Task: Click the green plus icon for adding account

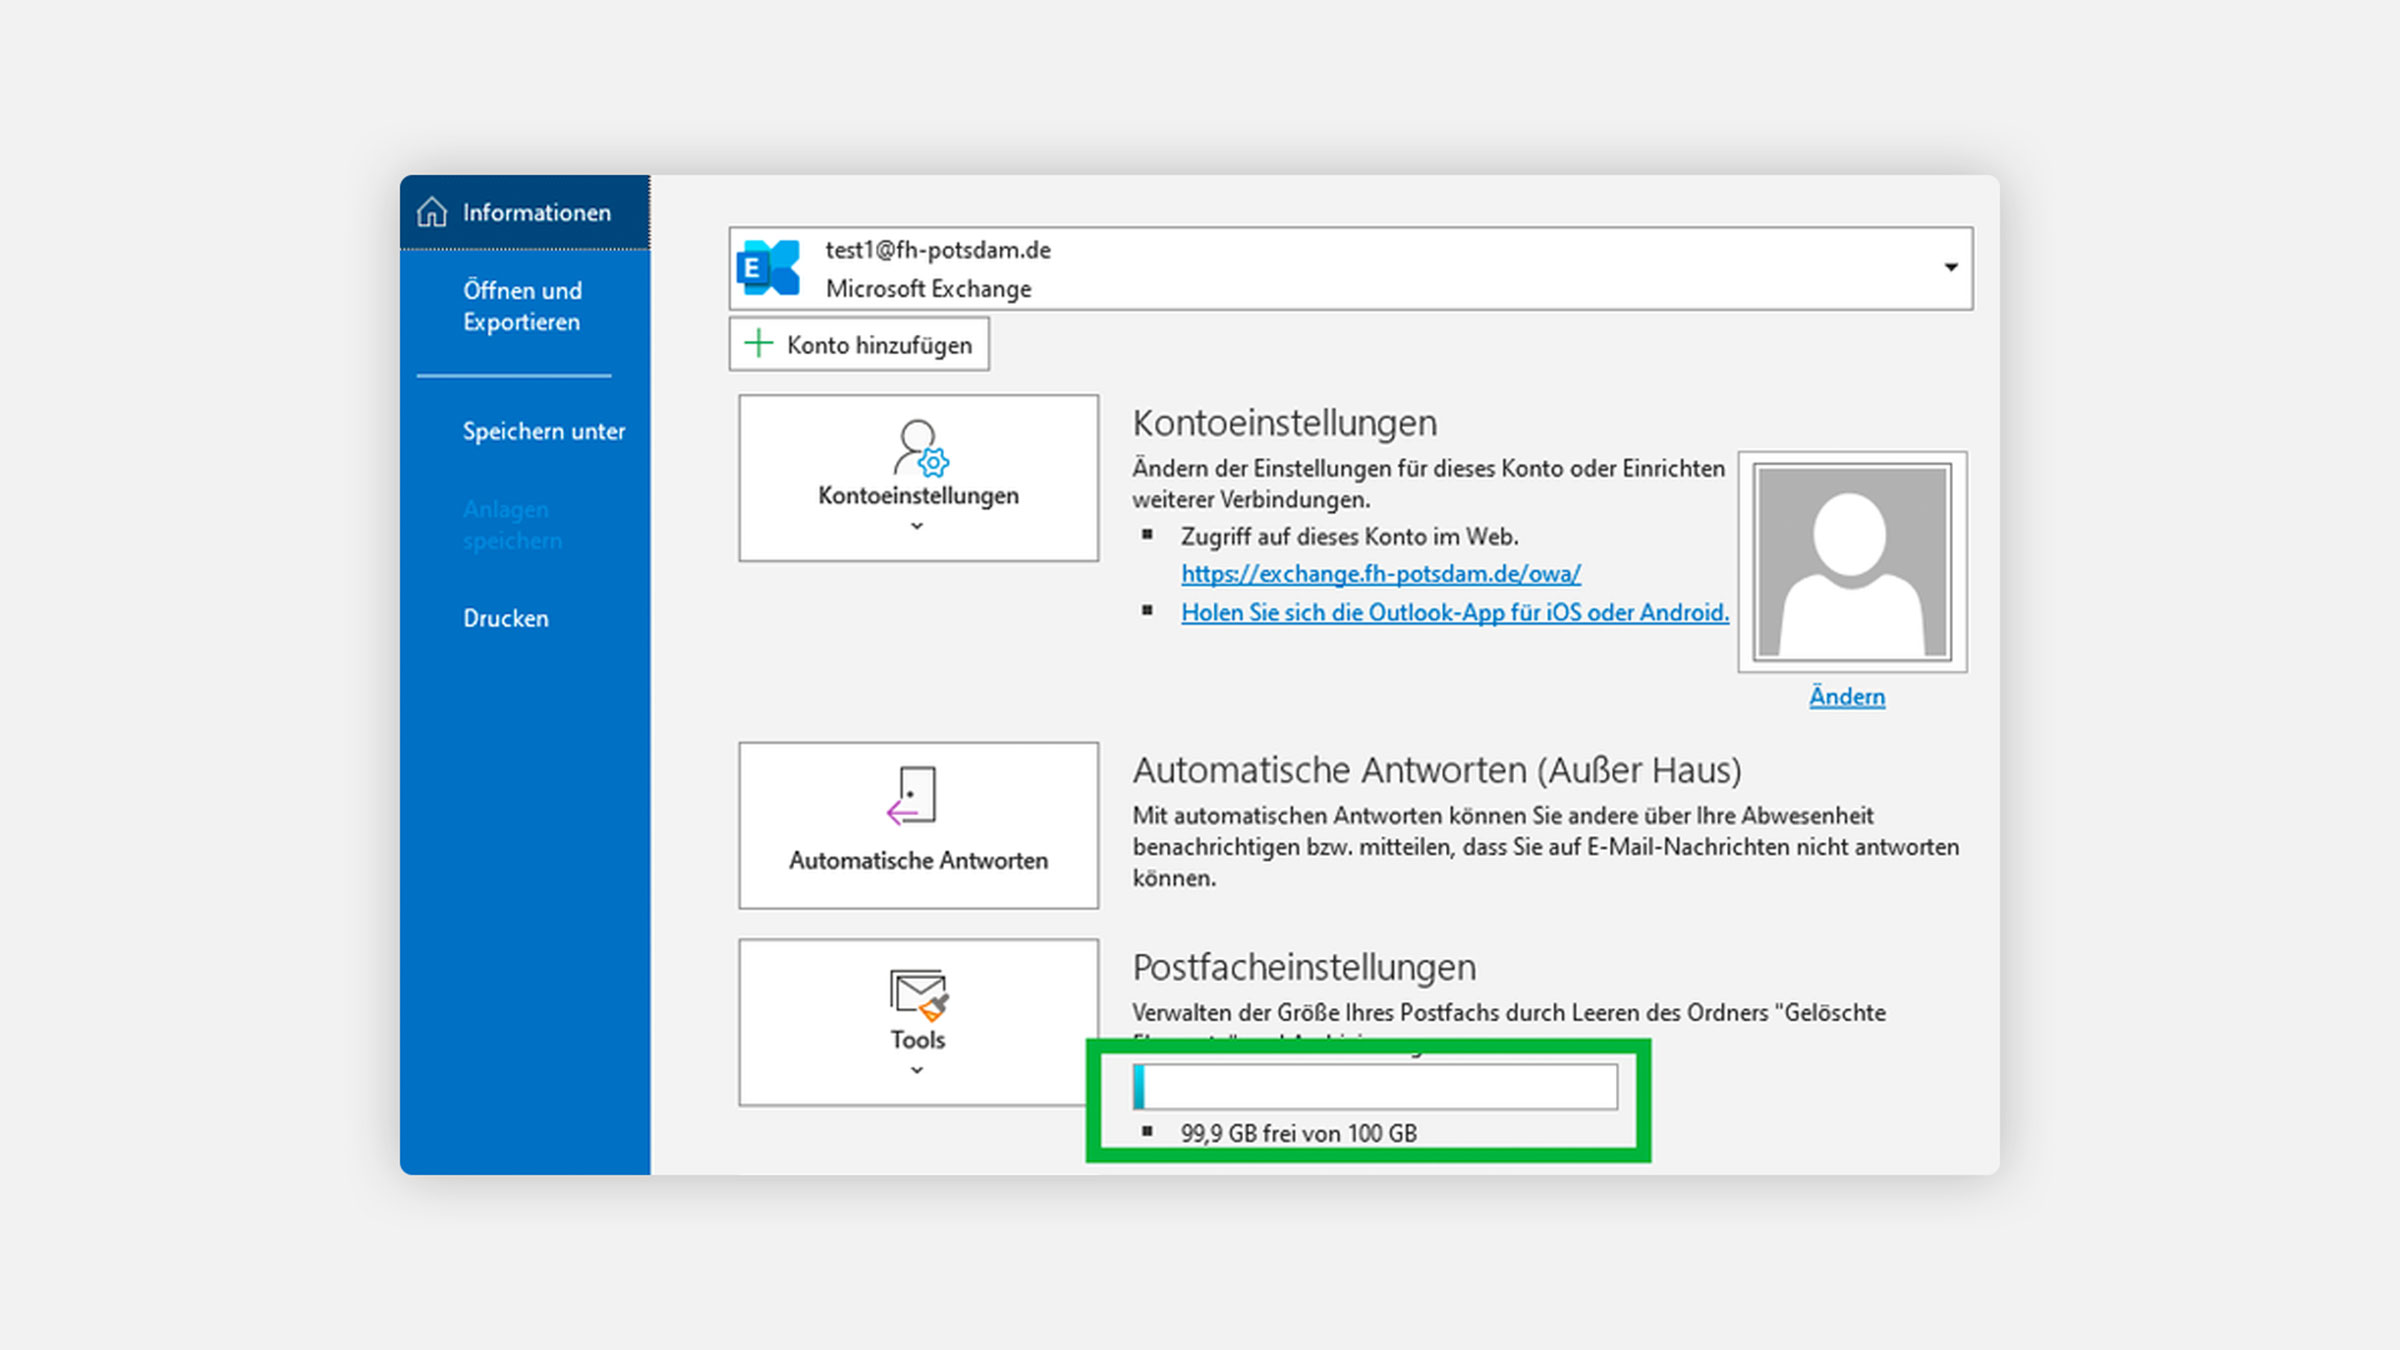Action: (x=759, y=344)
